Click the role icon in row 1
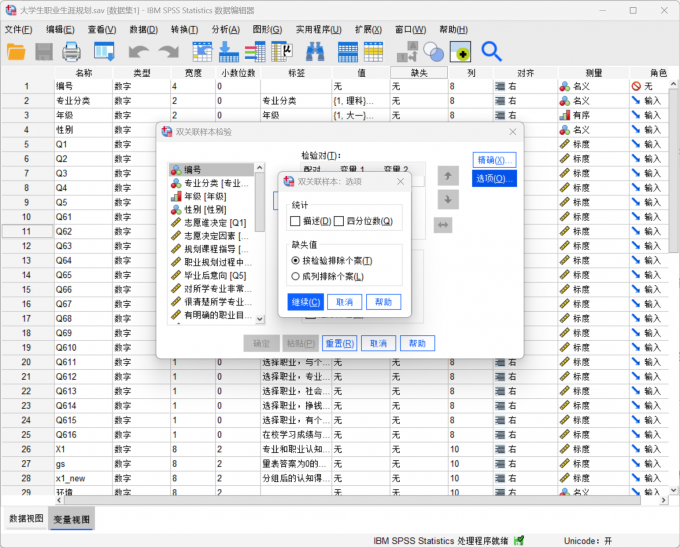The width and height of the screenshot is (680, 548). (x=636, y=86)
